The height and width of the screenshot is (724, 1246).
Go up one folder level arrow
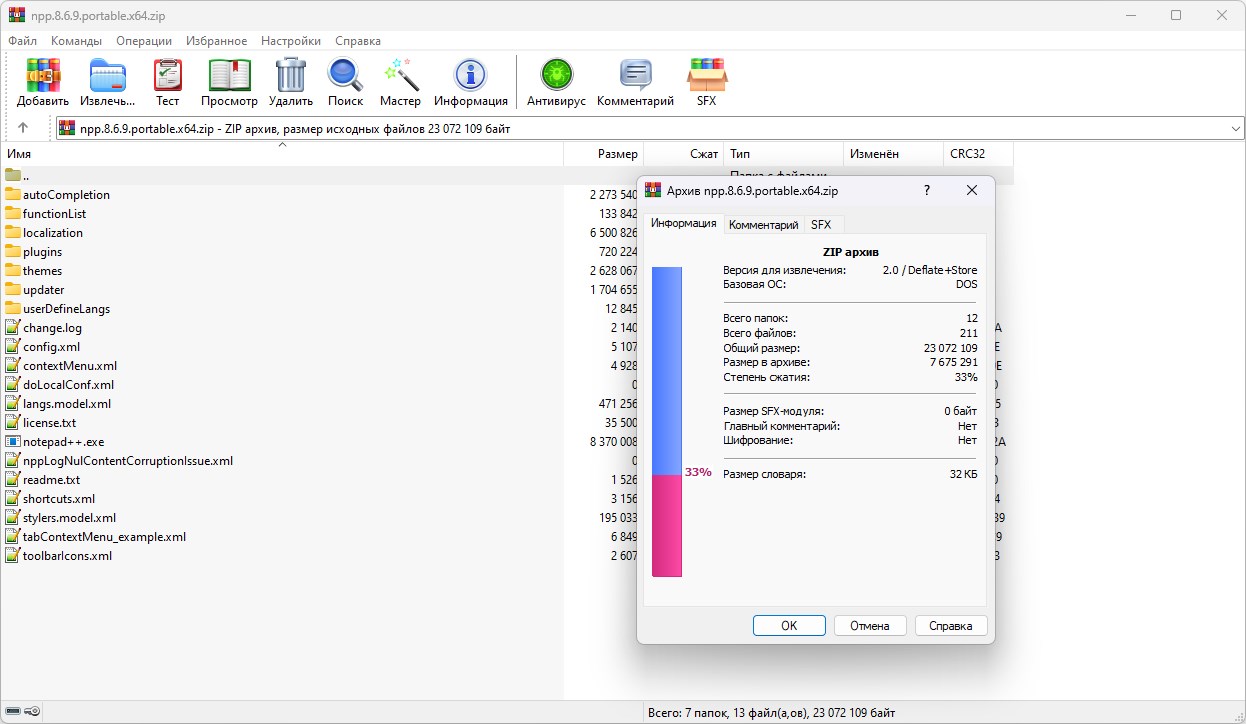click(x=23, y=128)
